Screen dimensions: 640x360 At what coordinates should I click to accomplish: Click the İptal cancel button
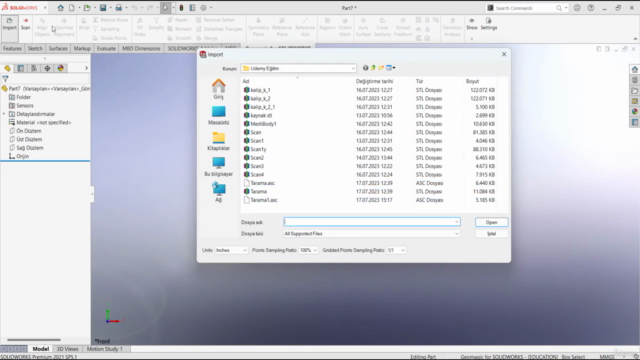(491, 234)
